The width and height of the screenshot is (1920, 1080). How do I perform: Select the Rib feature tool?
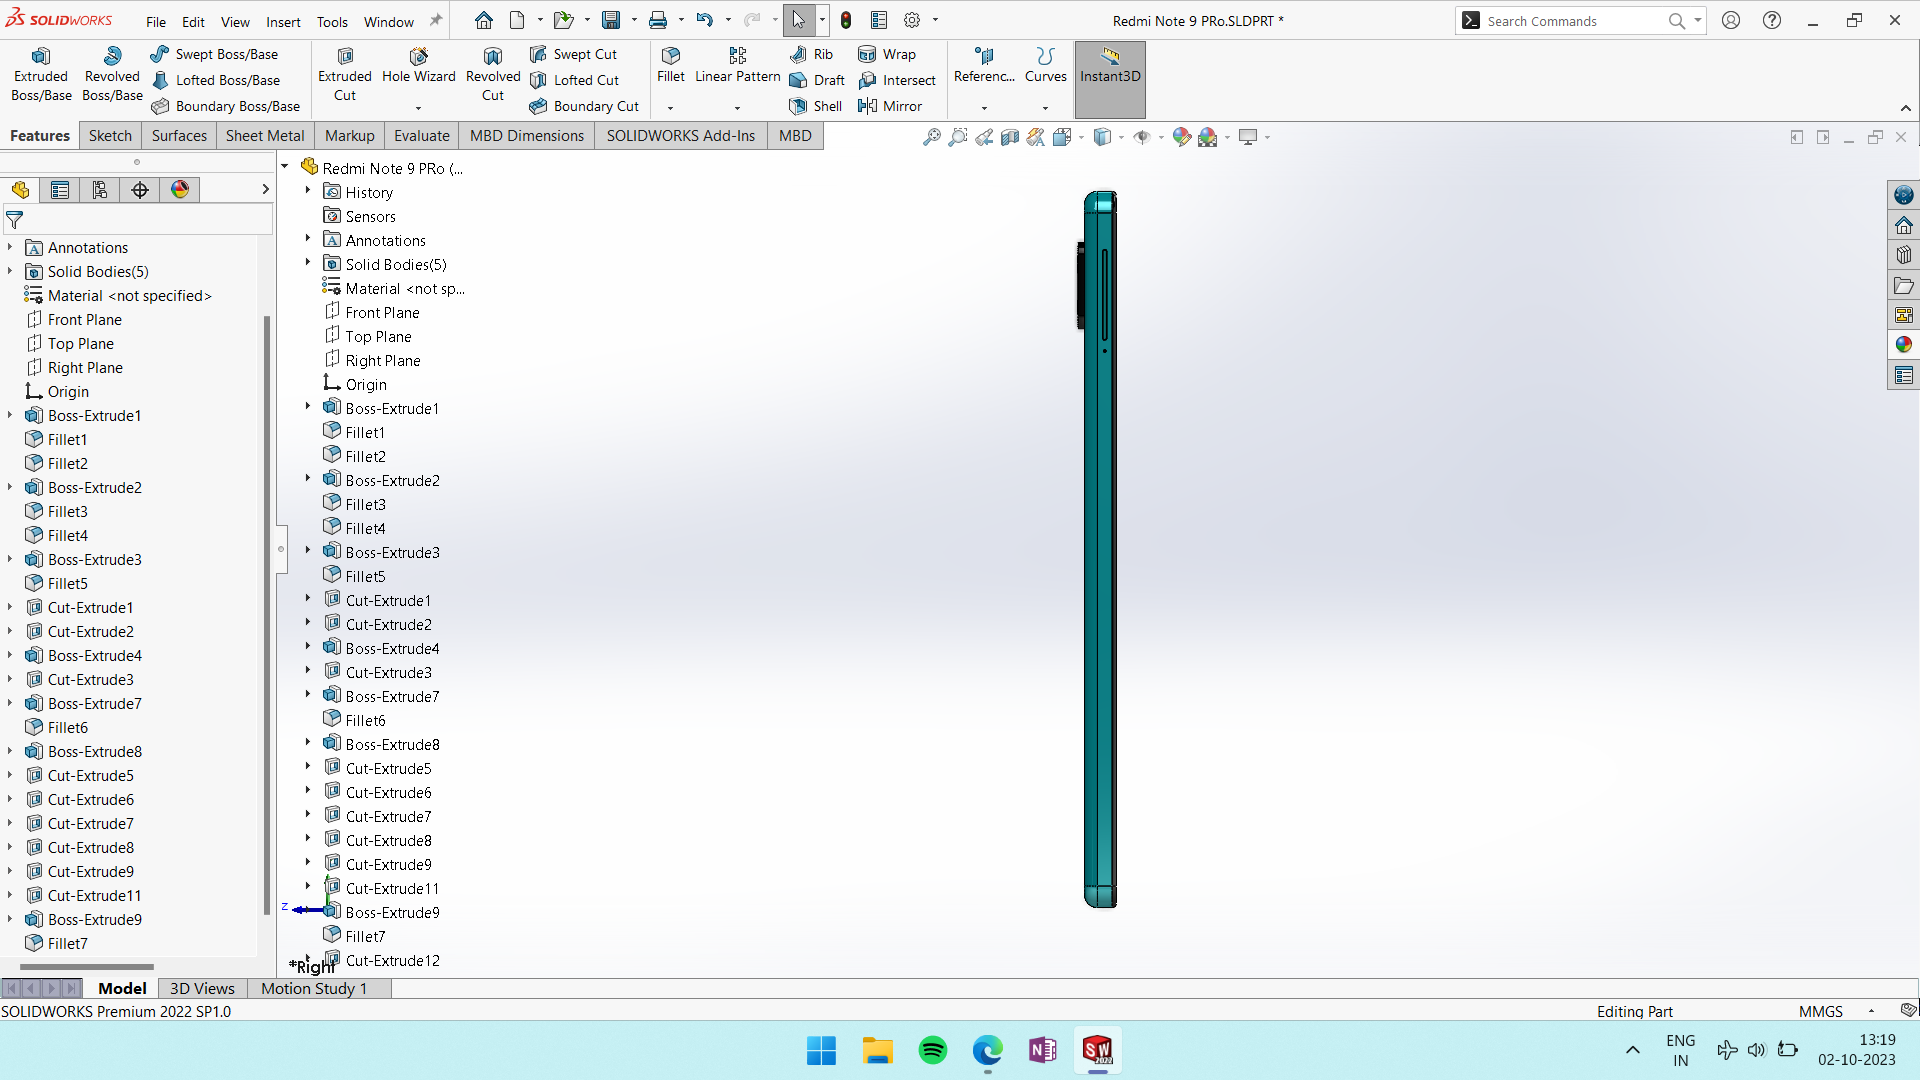811,54
